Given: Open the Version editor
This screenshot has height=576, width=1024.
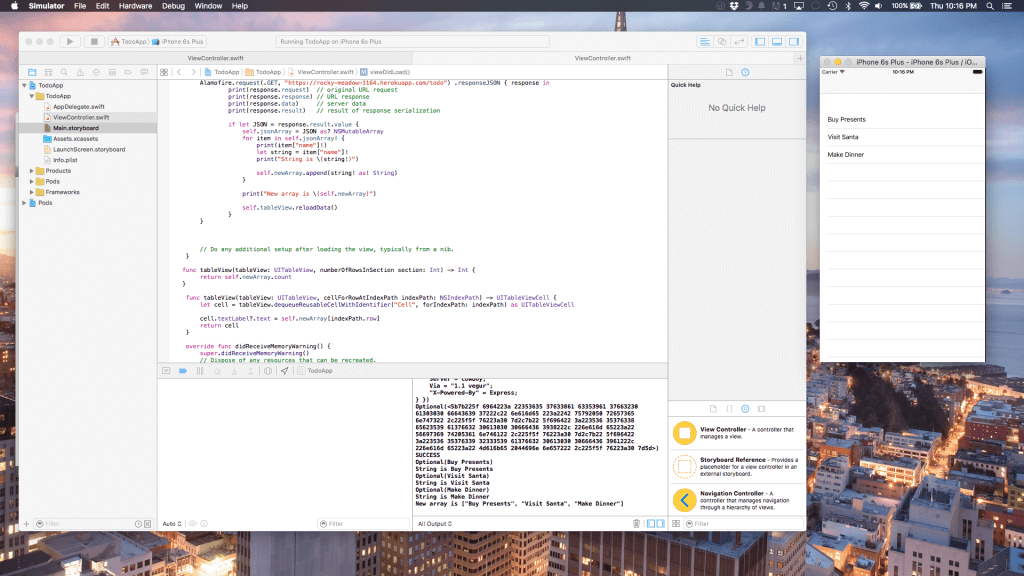Looking at the screenshot, I should [x=738, y=42].
